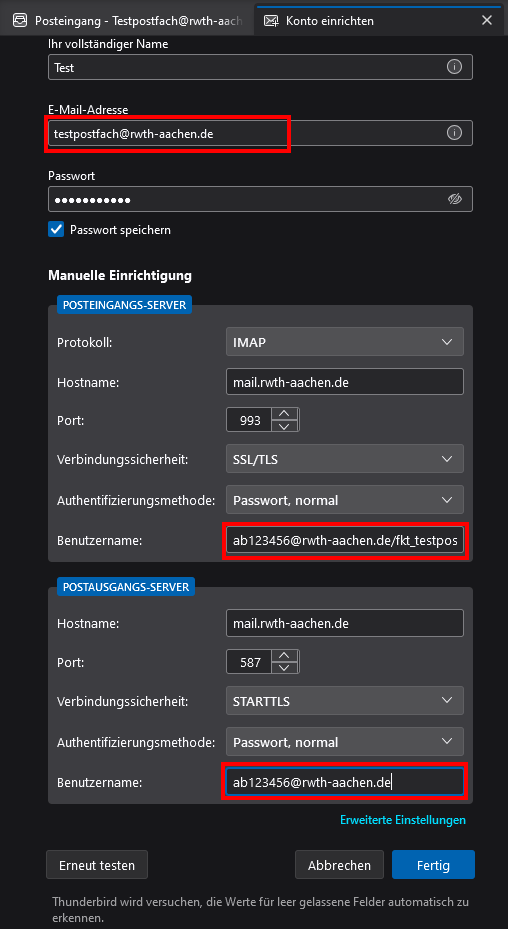Open incoming Authentifizierungsmethode dropdown

click(344, 500)
